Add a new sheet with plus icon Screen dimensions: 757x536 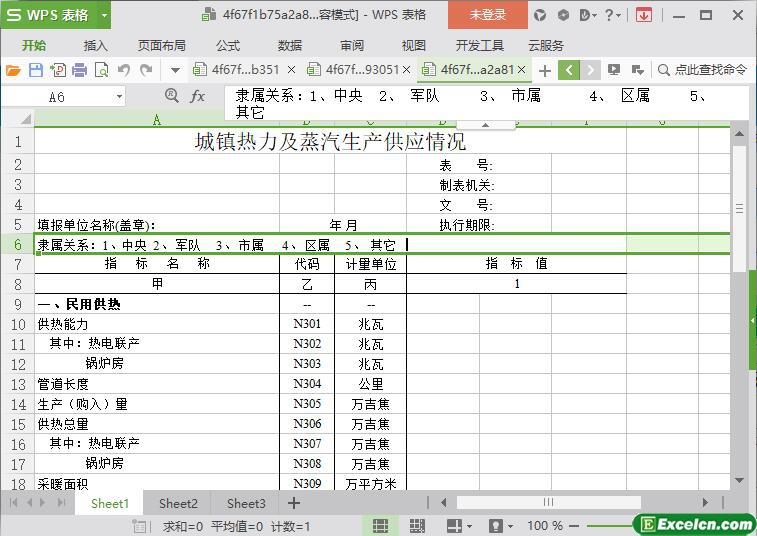[x=294, y=503]
